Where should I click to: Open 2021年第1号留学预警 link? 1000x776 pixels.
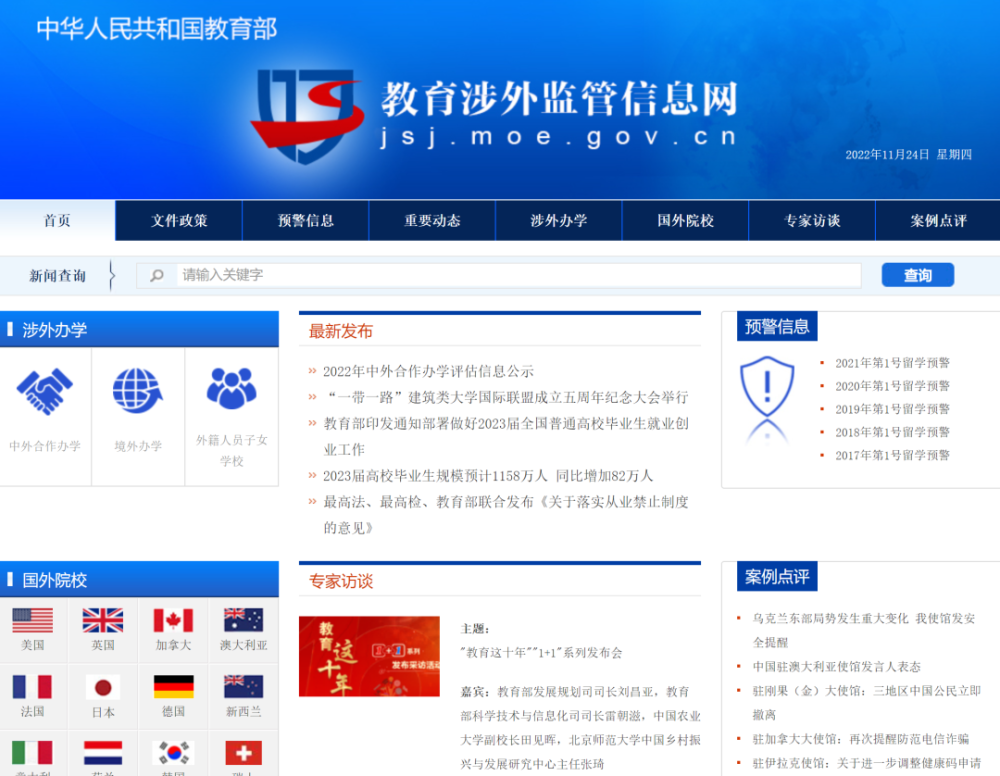pyautogui.click(x=892, y=363)
